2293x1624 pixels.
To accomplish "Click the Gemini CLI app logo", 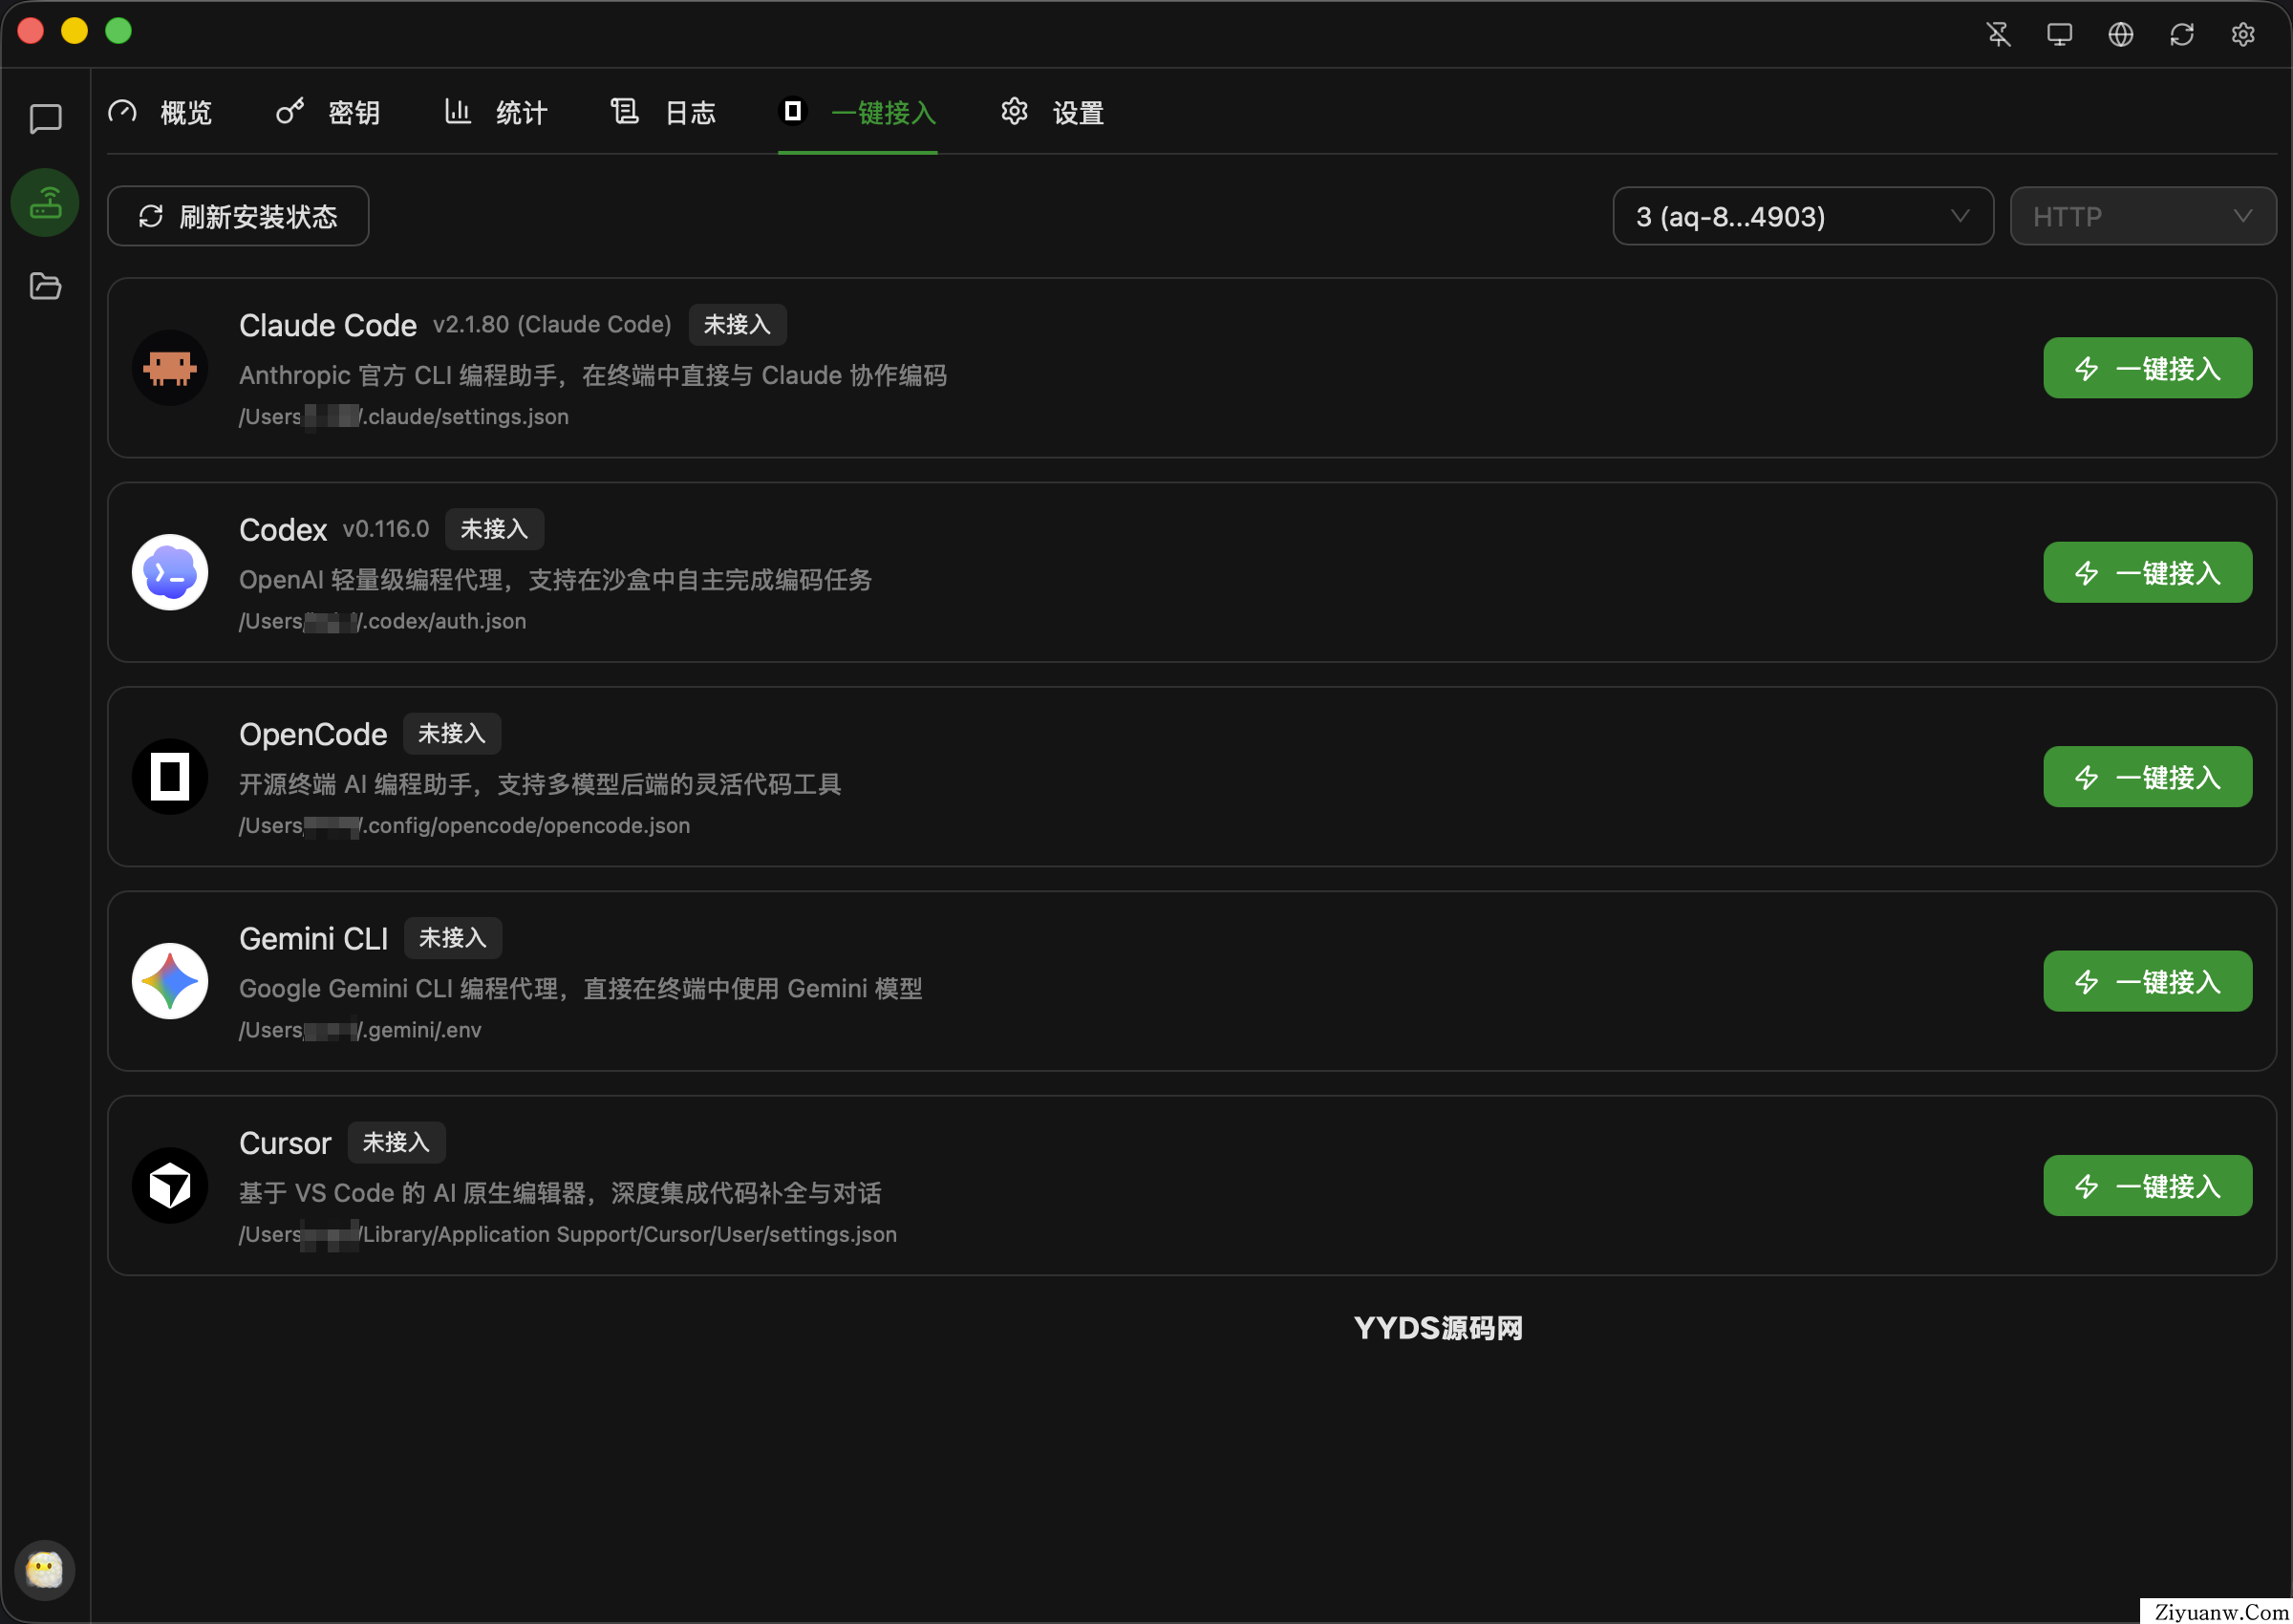I will [x=170, y=981].
